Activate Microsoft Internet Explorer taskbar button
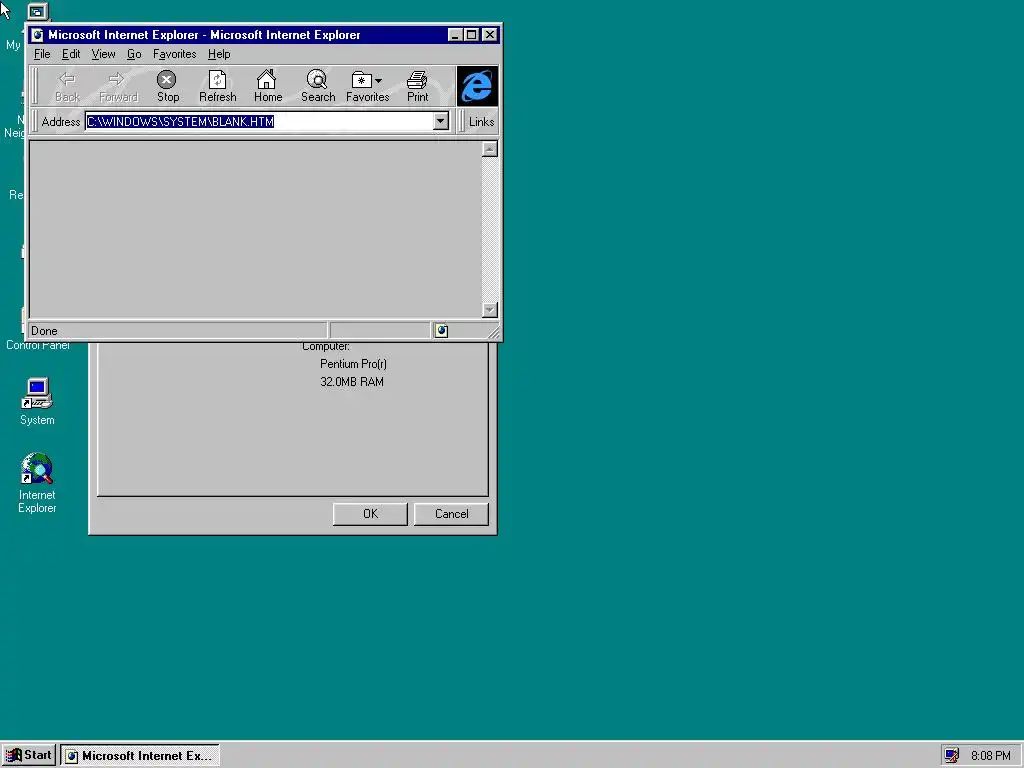 point(140,755)
